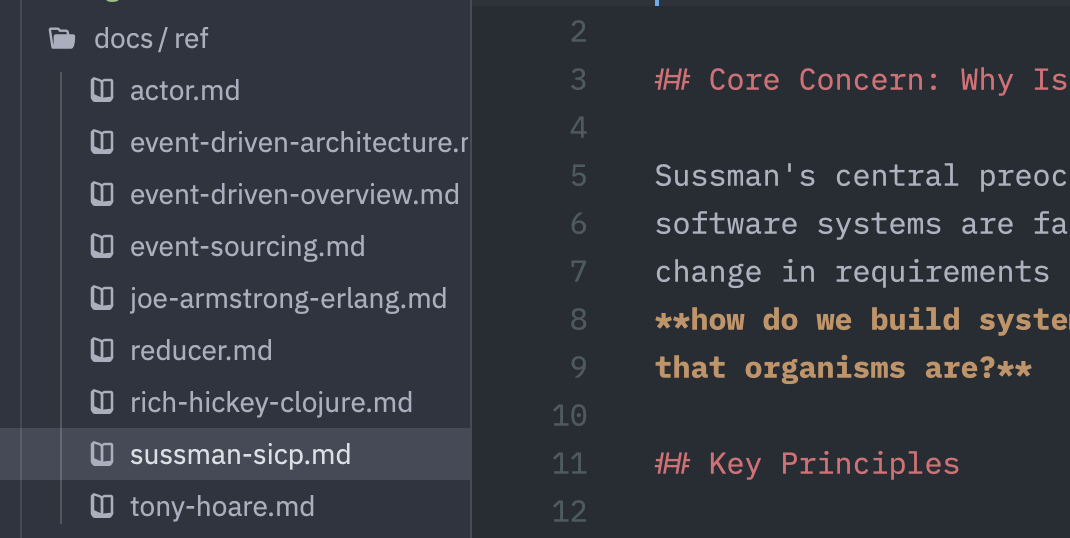Place cursor on the Key Principles heading
The image size is (1070, 538).
pos(833,464)
